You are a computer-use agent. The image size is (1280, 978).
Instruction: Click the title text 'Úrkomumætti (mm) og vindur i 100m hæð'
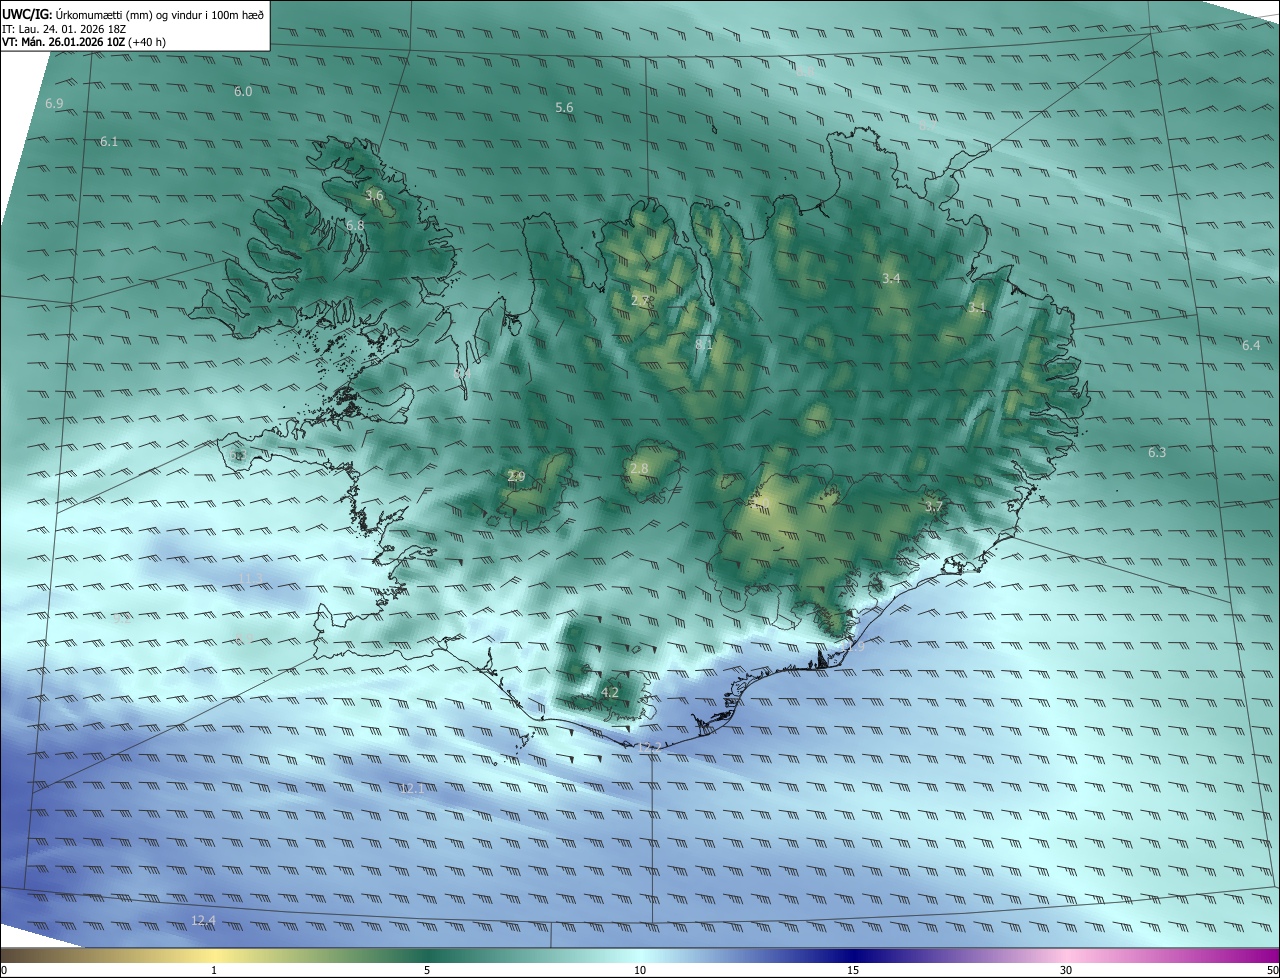160,13
